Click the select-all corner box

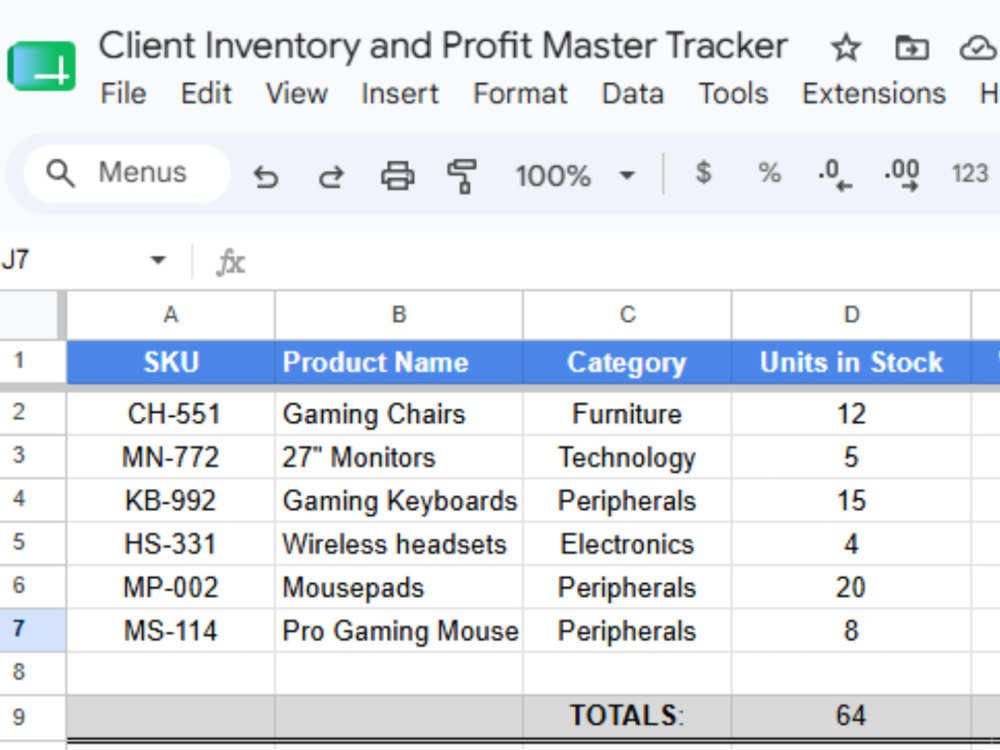click(31, 315)
